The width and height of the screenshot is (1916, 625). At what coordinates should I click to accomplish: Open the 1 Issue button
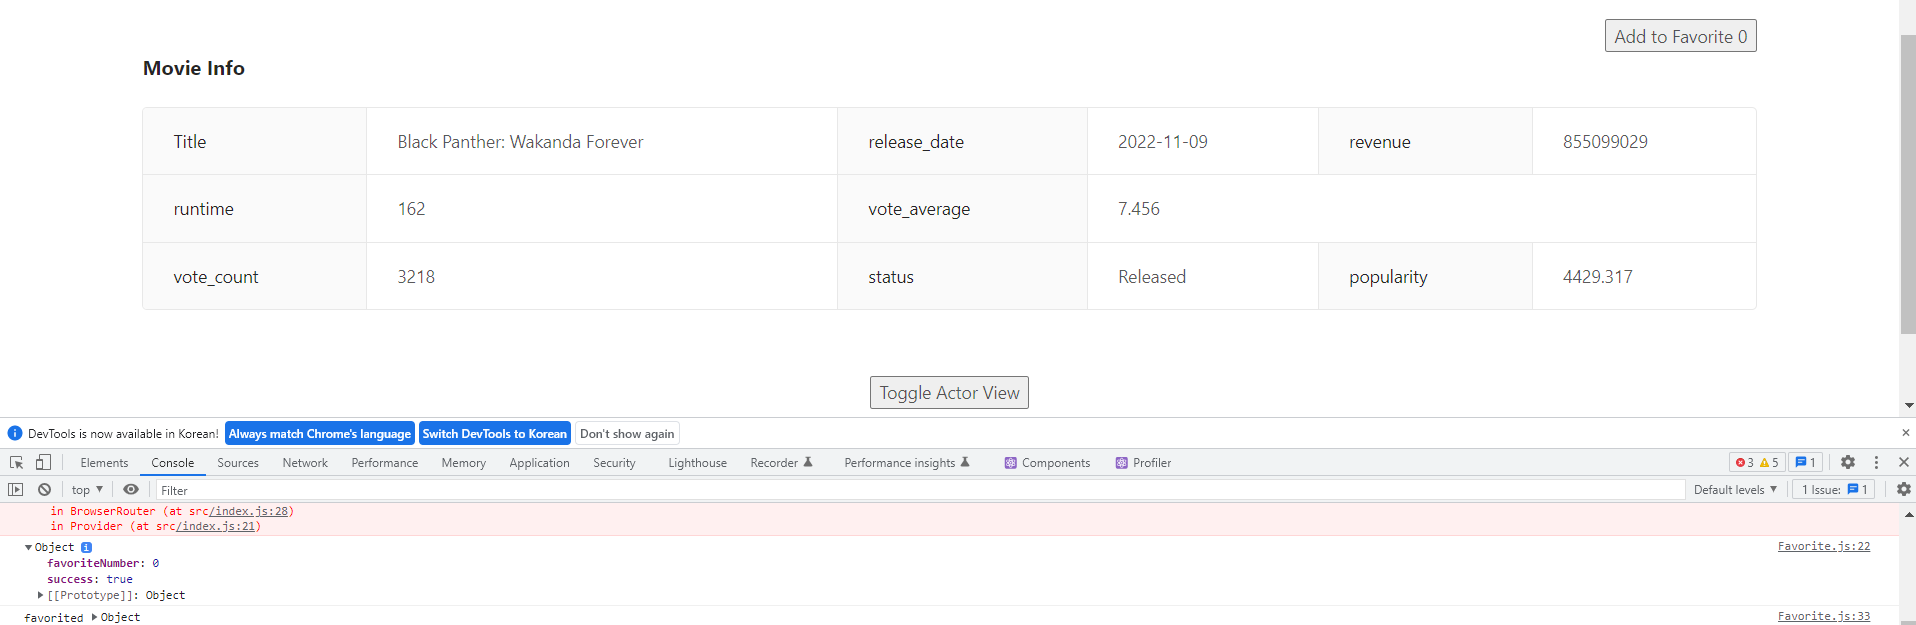(x=1834, y=490)
